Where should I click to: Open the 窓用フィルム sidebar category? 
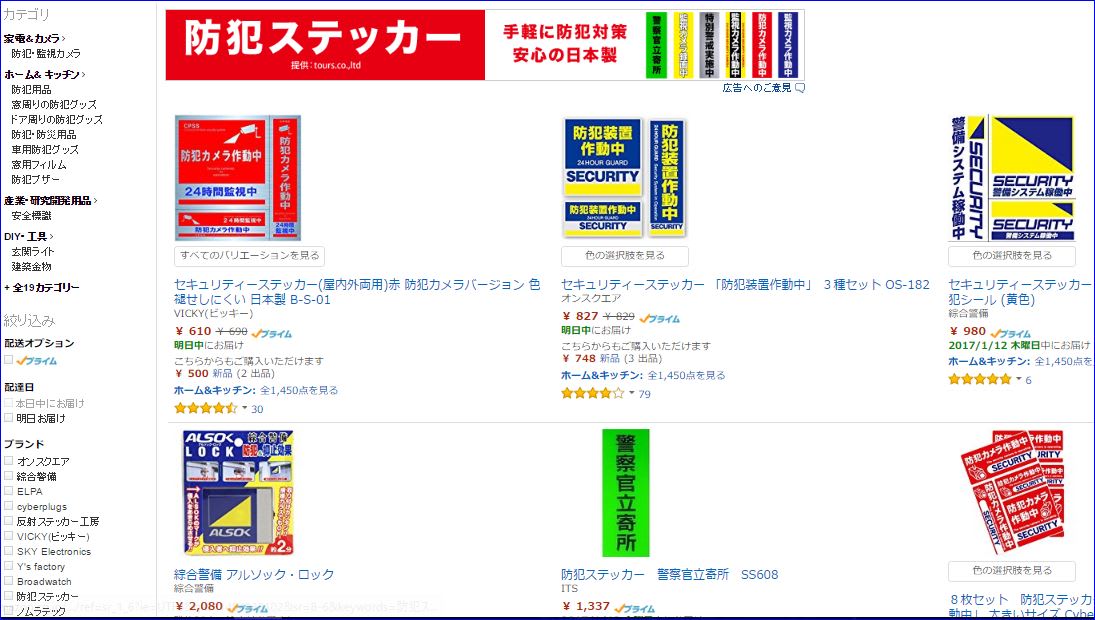click(x=39, y=164)
